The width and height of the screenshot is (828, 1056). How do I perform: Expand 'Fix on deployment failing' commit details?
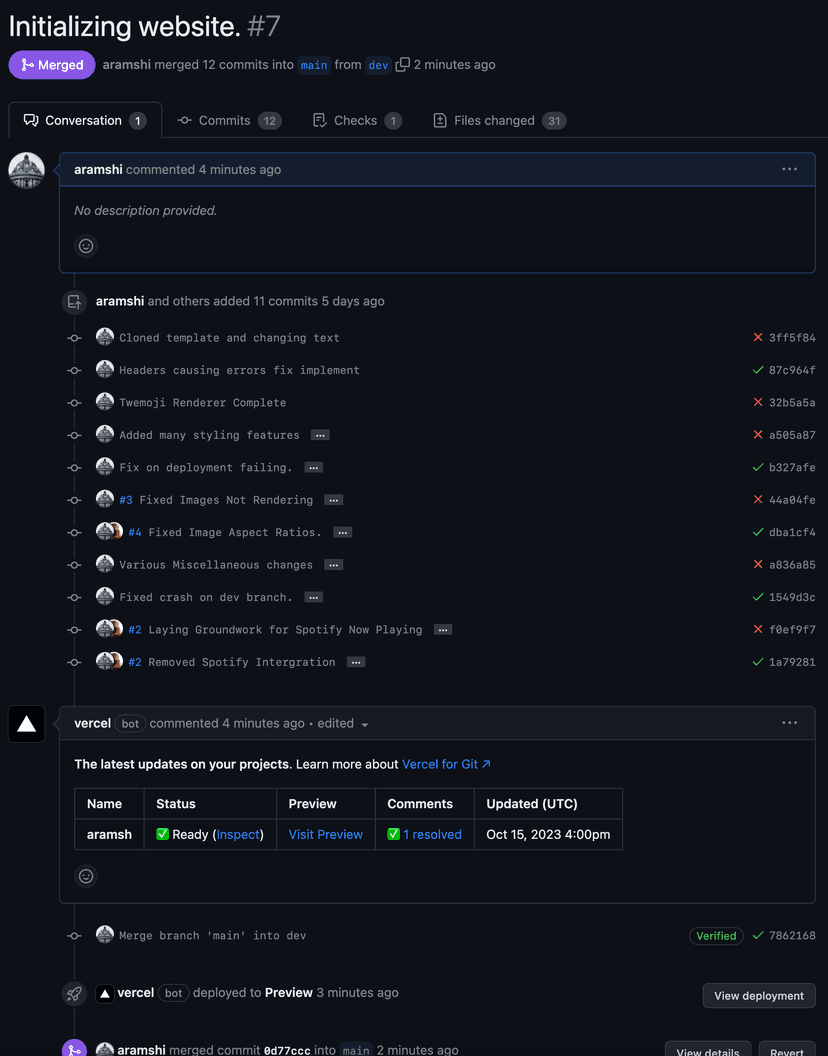(313, 468)
